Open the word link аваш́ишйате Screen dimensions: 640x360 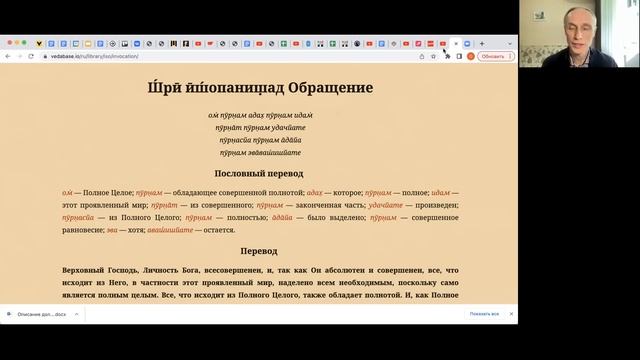click(x=170, y=230)
